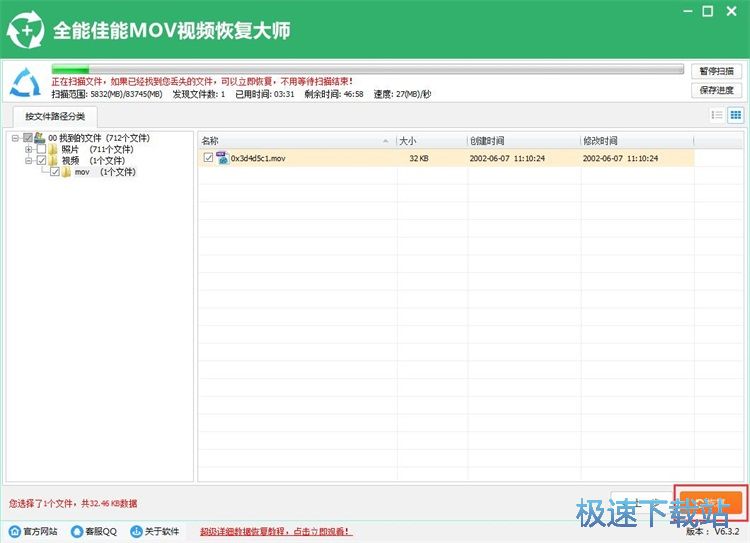
Task: Sort by the 名称 column header
Action: 297,141
